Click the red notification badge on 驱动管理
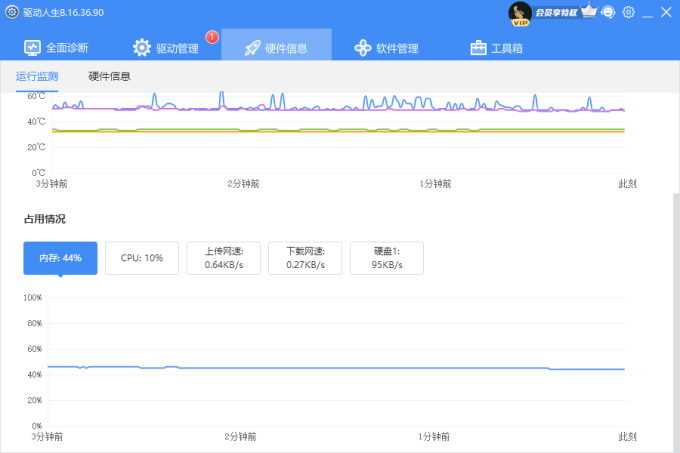The width and height of the screenshot is (680, 453). pyautogui.click(x=212, y=37)
